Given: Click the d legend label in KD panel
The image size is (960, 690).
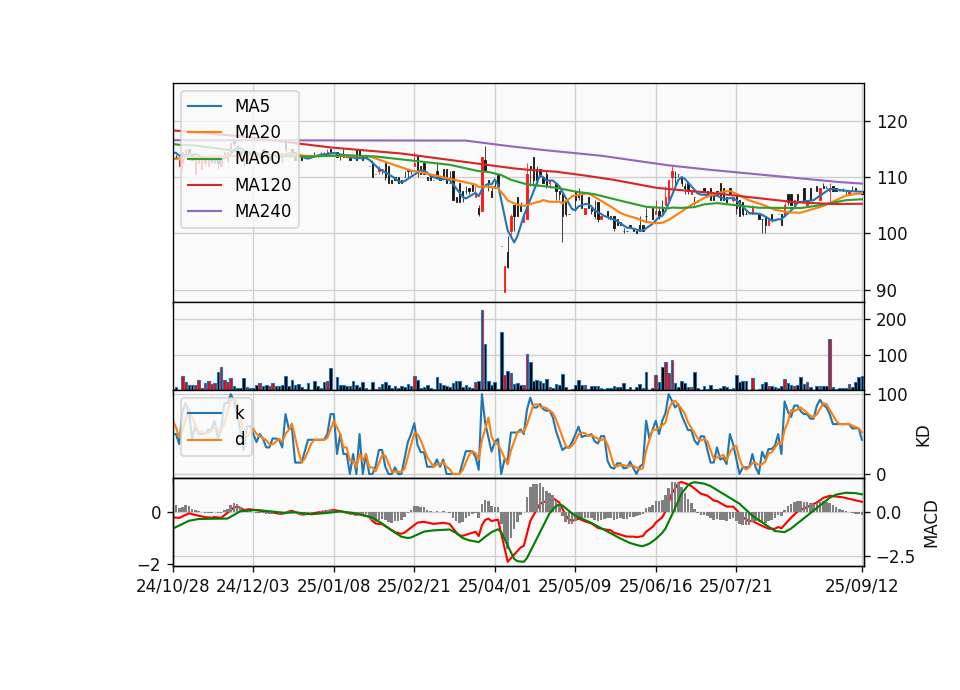Looking at the screenshot, I should 239,439.
